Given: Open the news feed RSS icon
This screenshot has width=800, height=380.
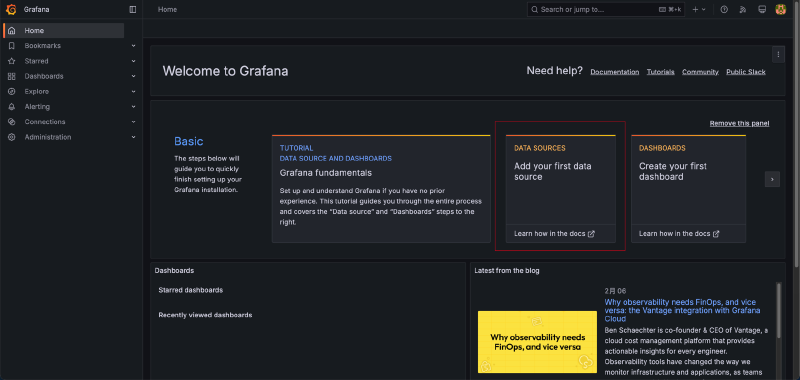Looking at the screenshot, I should tap(743, 9).
